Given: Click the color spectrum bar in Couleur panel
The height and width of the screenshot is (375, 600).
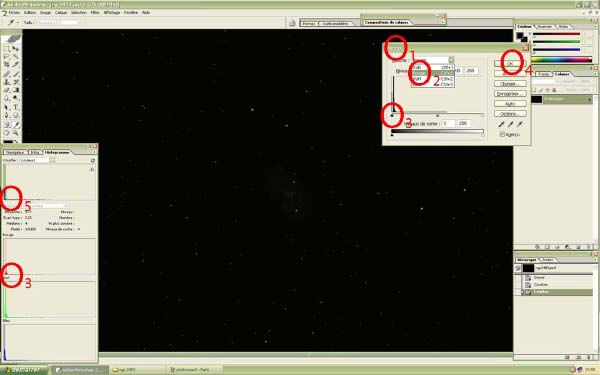Looking at the screenshot, I should pos(562,60).
